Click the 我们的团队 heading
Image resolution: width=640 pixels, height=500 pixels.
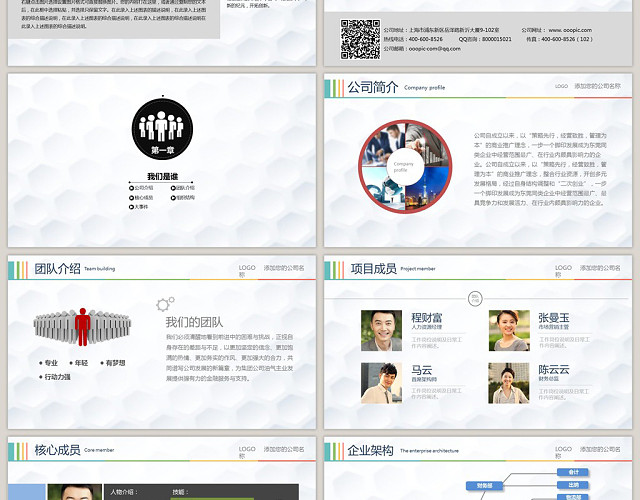(x=194, y=322)
